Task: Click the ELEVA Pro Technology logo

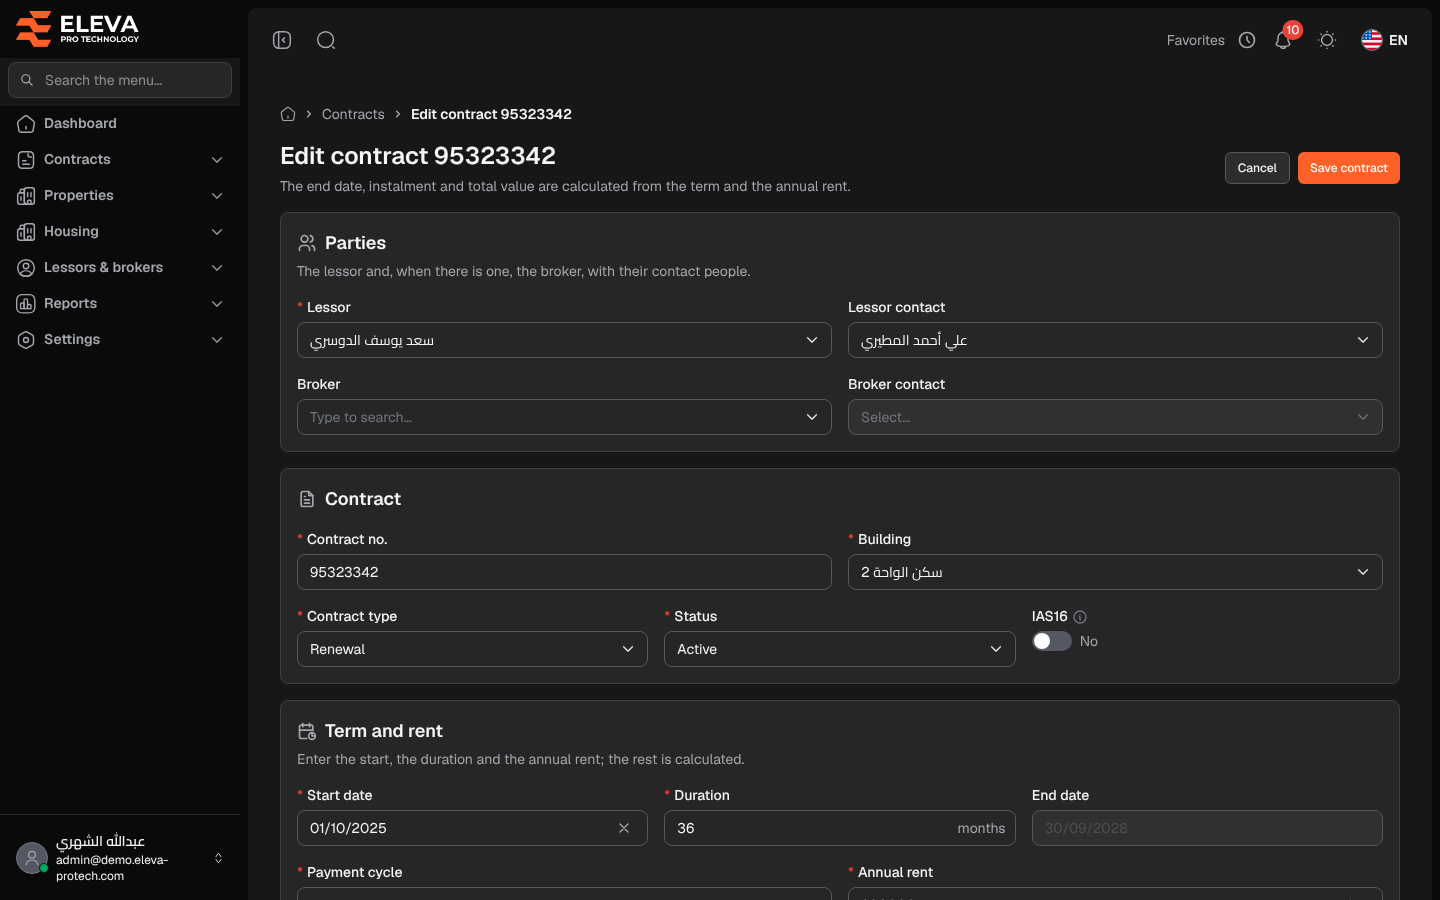Action: (78, 29)
